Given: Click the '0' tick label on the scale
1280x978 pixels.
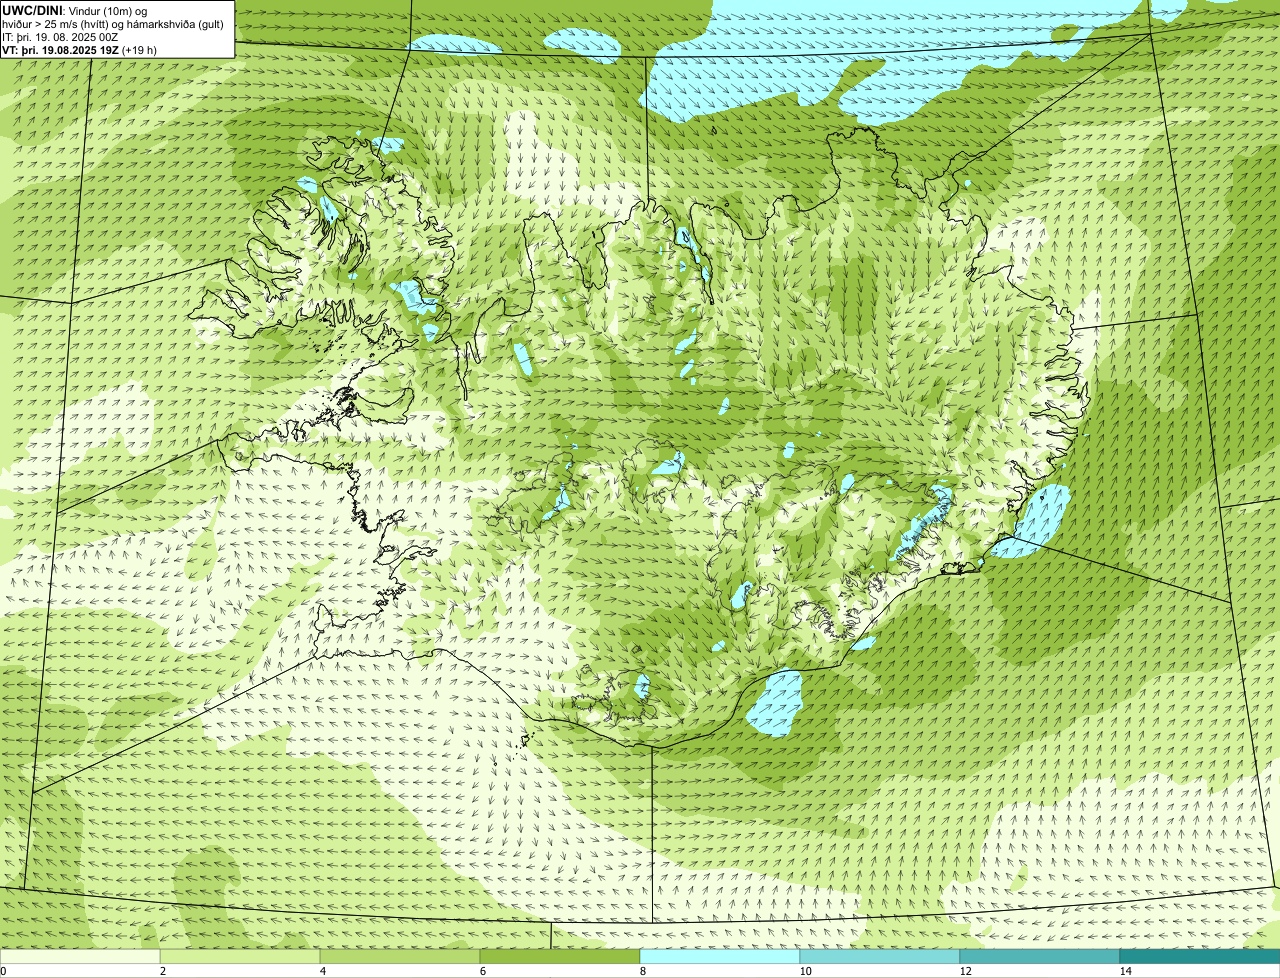Looking at the screenshot, I should pyautogui.click(x=3, y=971).
